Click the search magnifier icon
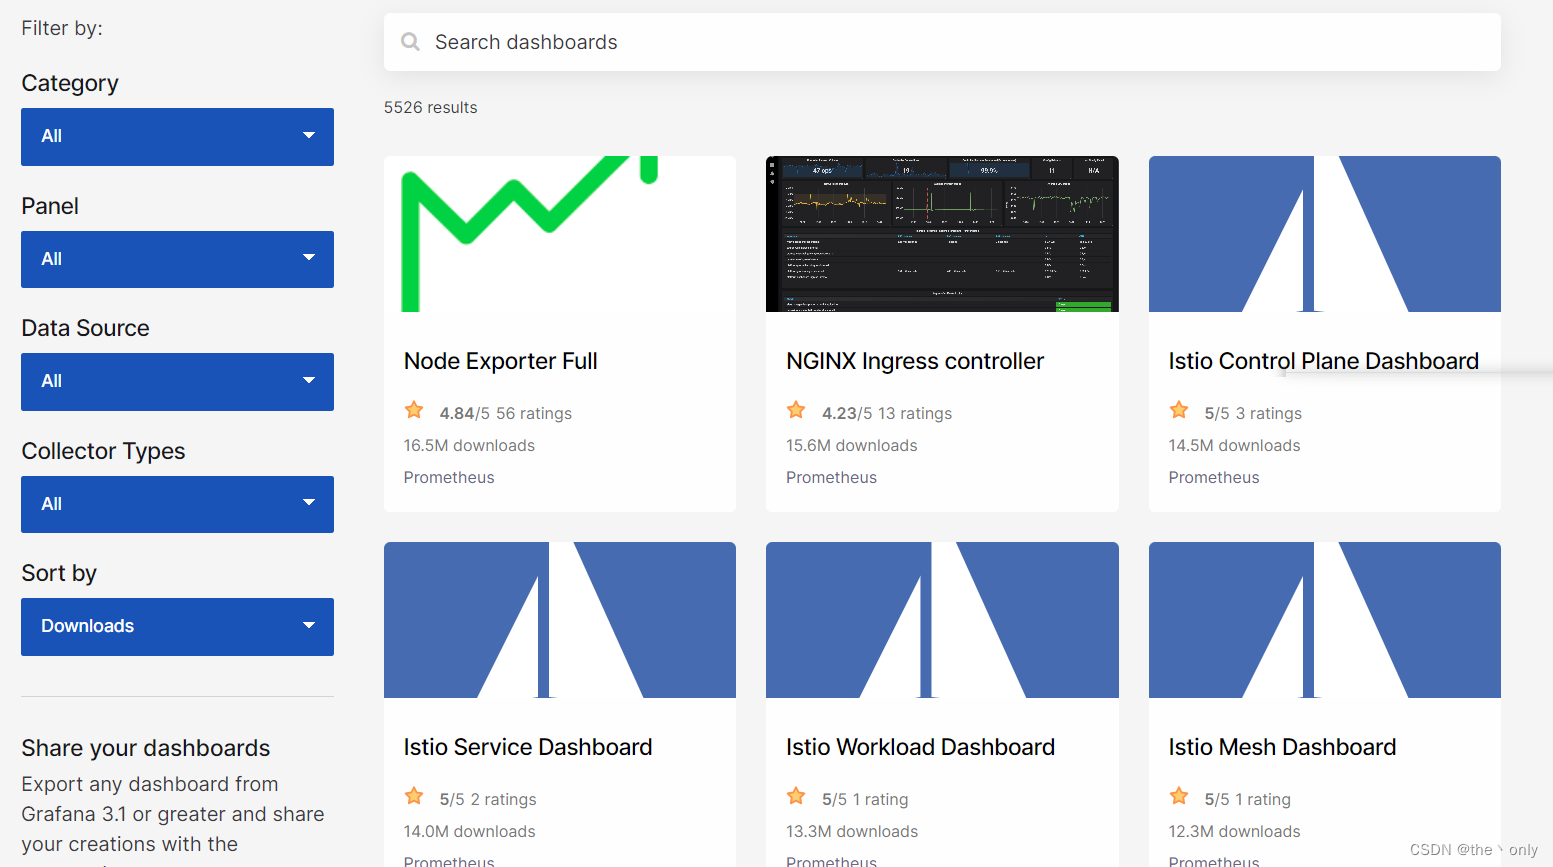This screenshot has height=867, width=1553. point(410,42)
